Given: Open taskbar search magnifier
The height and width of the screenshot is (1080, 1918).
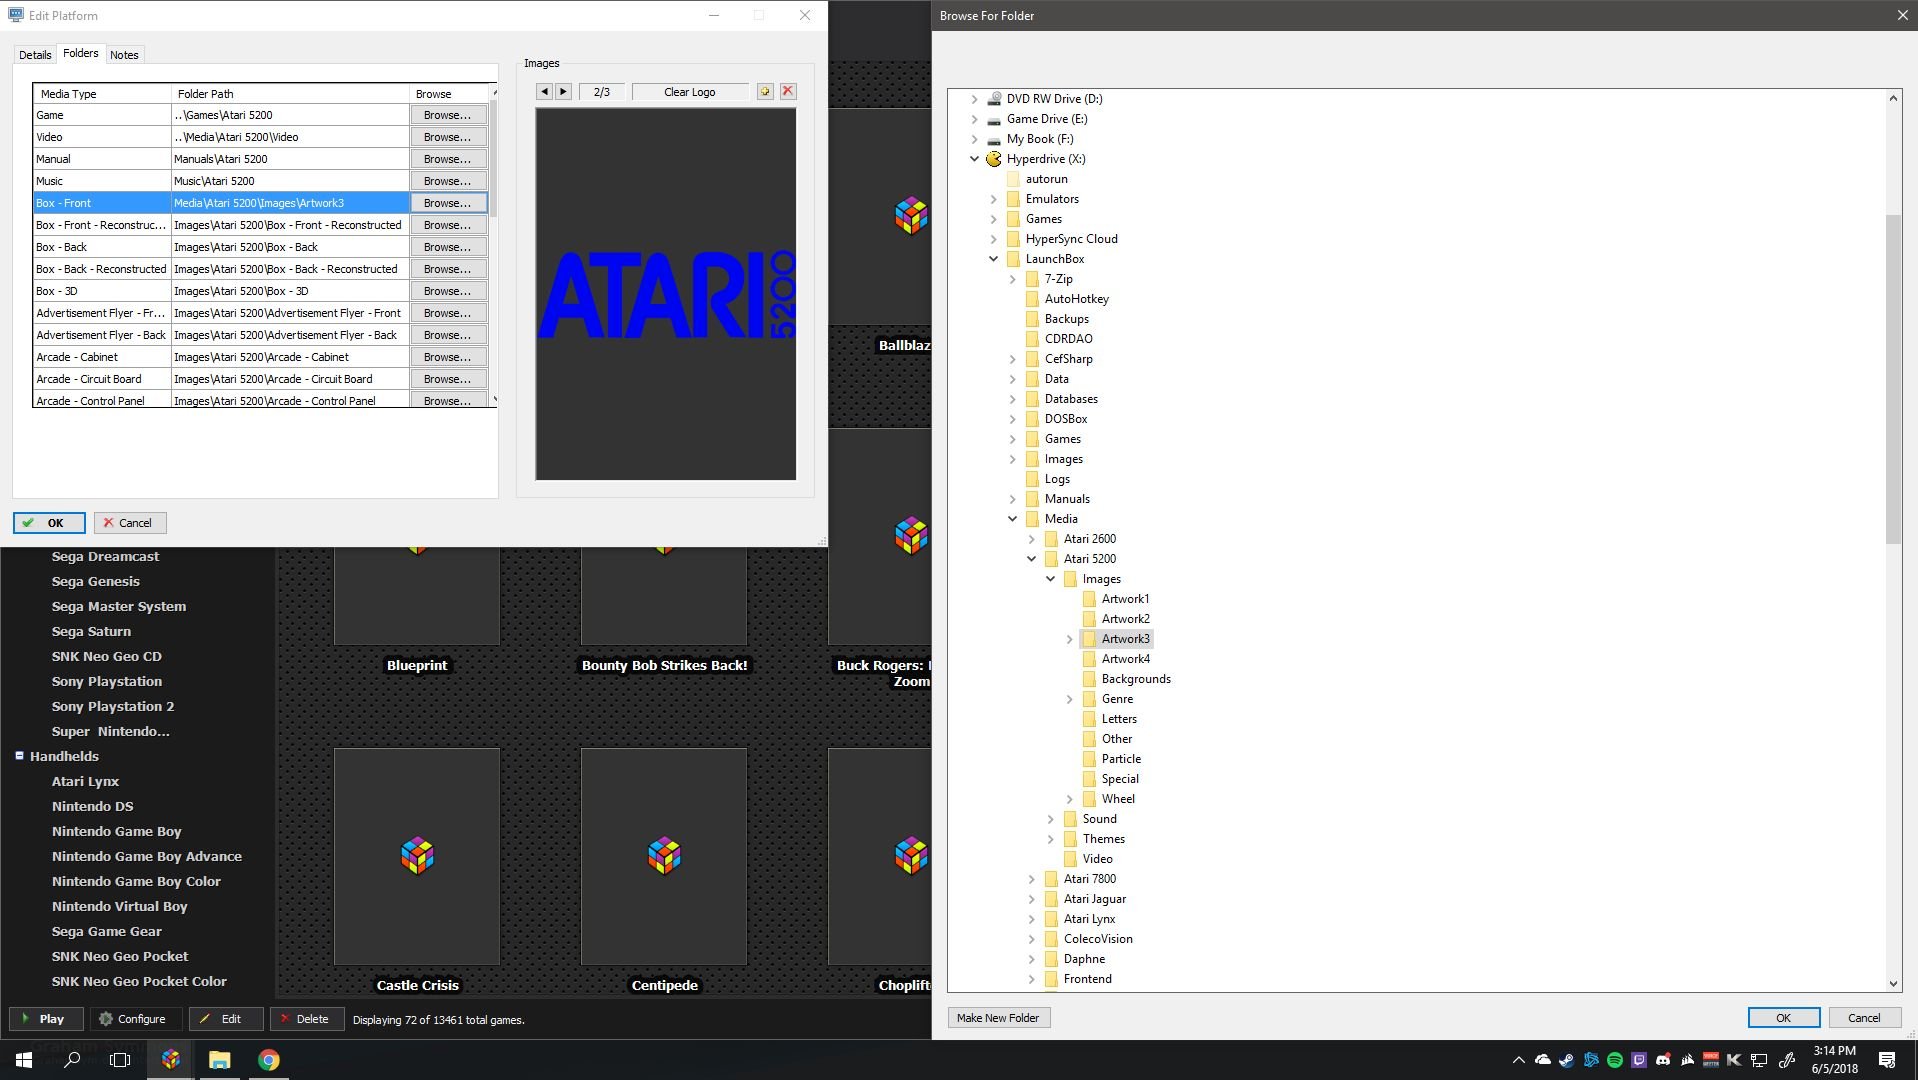Looking at the screenshot, I should pyautogui.click(x=72, y=1060).
